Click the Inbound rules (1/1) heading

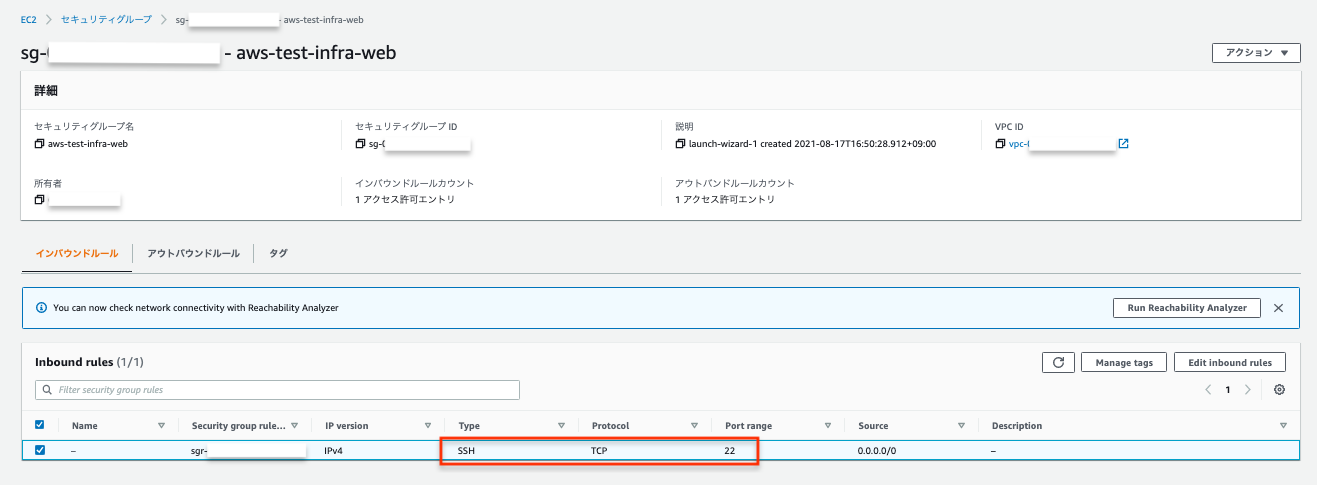tap(91, 361)
